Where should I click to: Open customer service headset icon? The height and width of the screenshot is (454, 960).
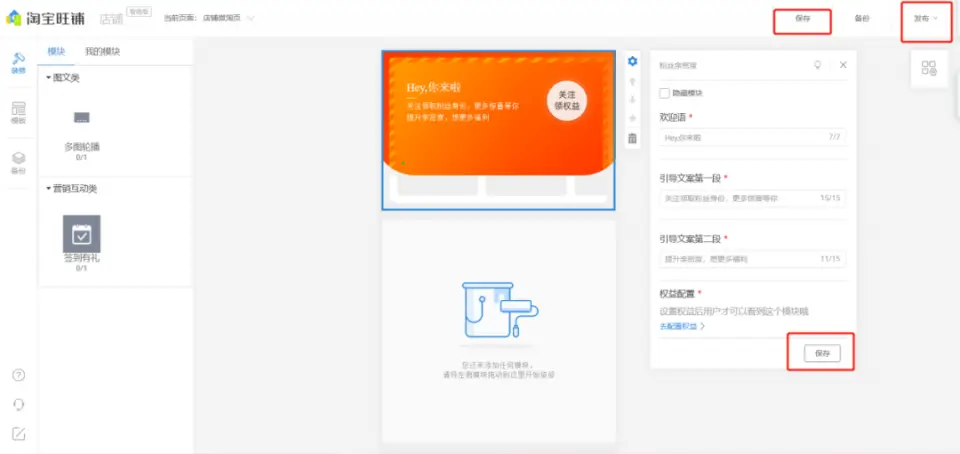(x=19, y=404)
